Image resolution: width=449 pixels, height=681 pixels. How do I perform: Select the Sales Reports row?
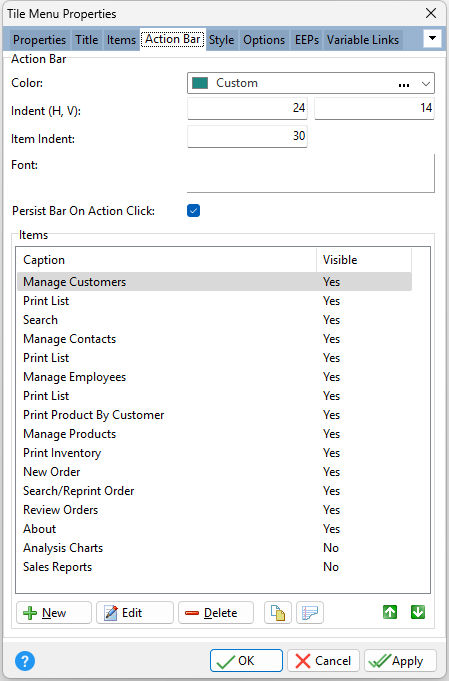215,567
